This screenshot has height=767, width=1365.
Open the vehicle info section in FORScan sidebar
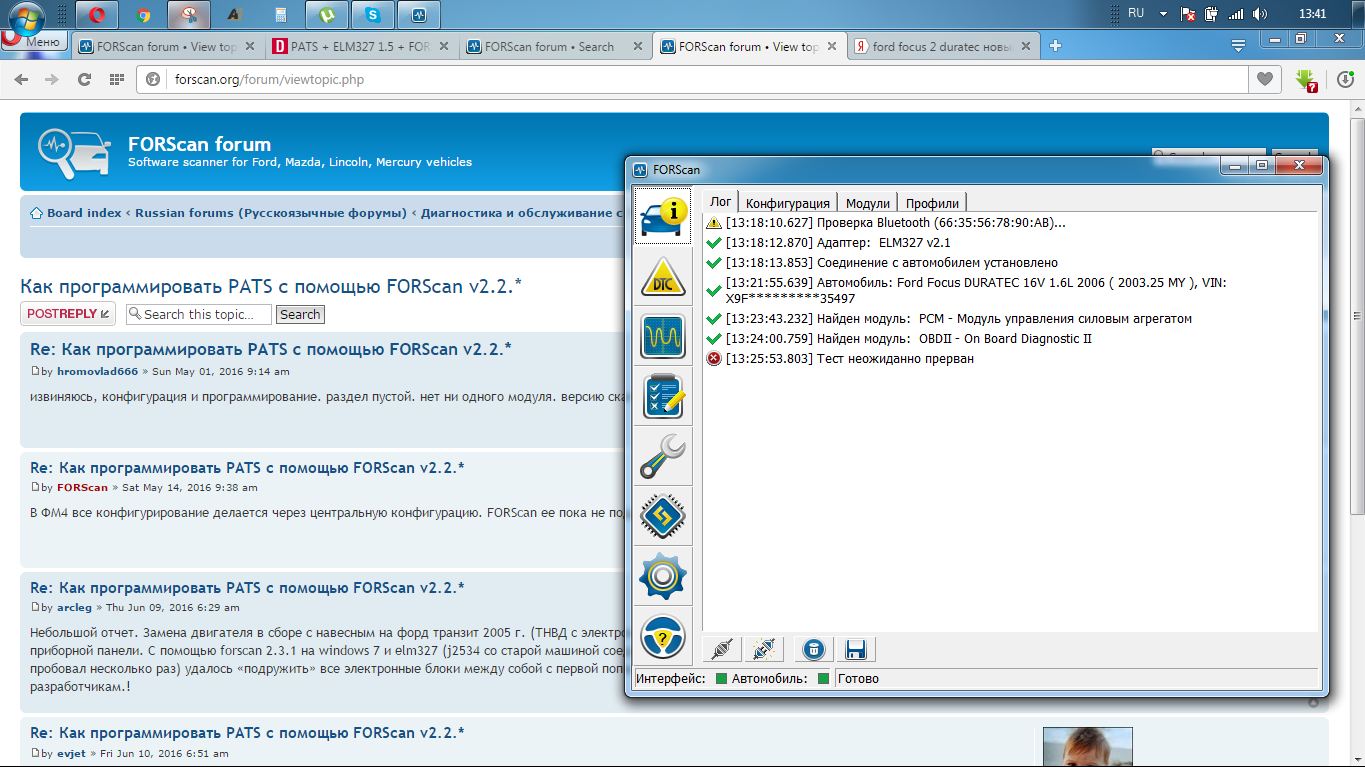(x=663, y=215)
